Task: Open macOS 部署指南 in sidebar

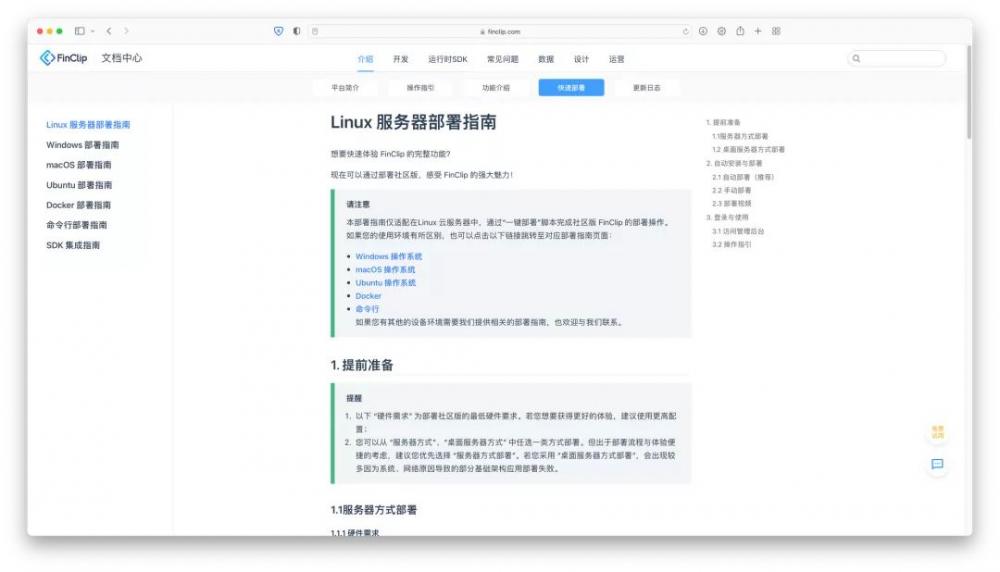Action: [78, 165]
